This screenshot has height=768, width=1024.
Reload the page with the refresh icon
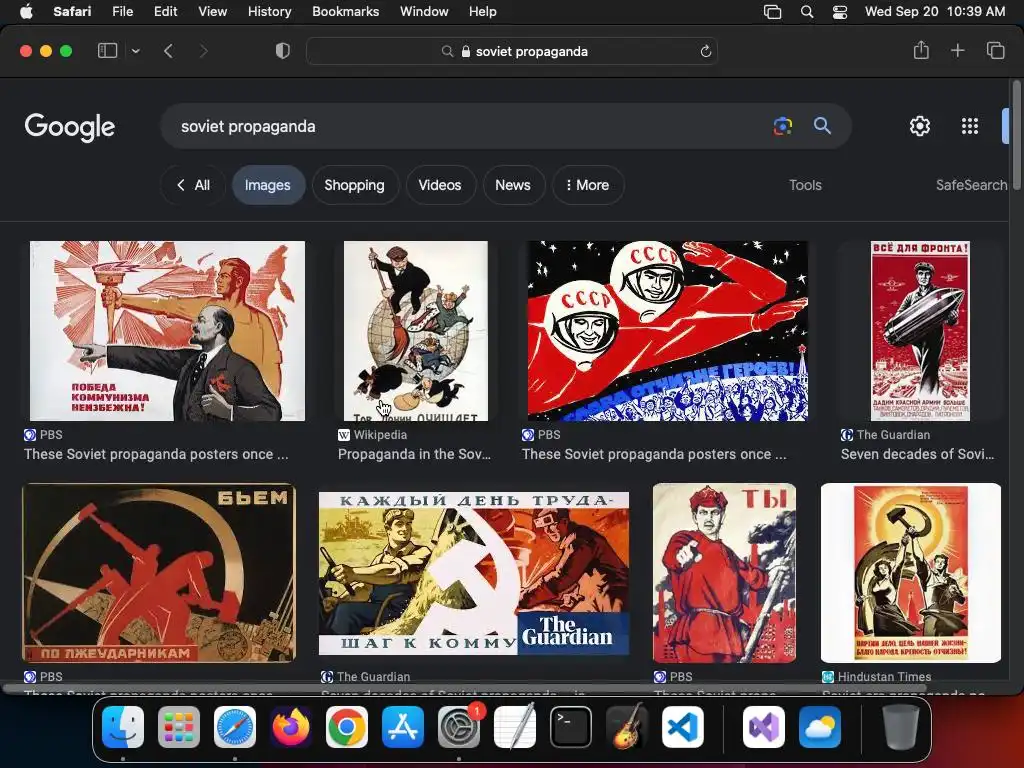705,51
